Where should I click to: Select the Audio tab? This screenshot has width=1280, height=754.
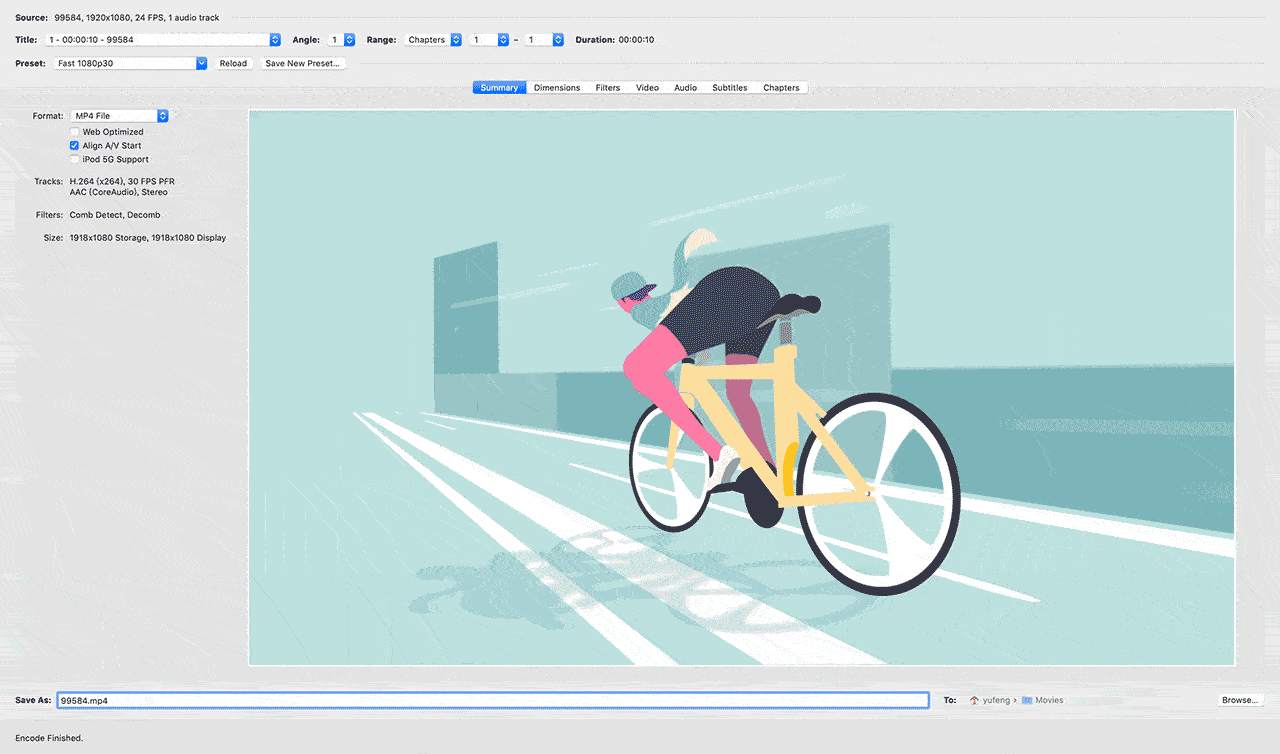coord(685,88)
